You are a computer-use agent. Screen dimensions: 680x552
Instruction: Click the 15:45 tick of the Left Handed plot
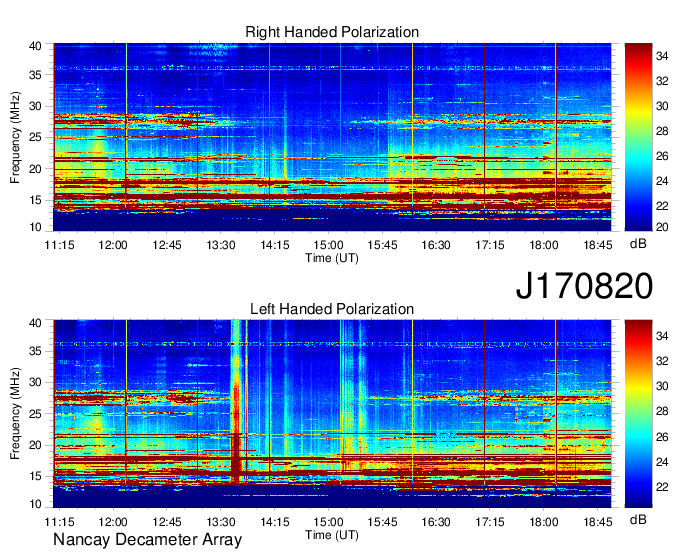click(382, 522)
